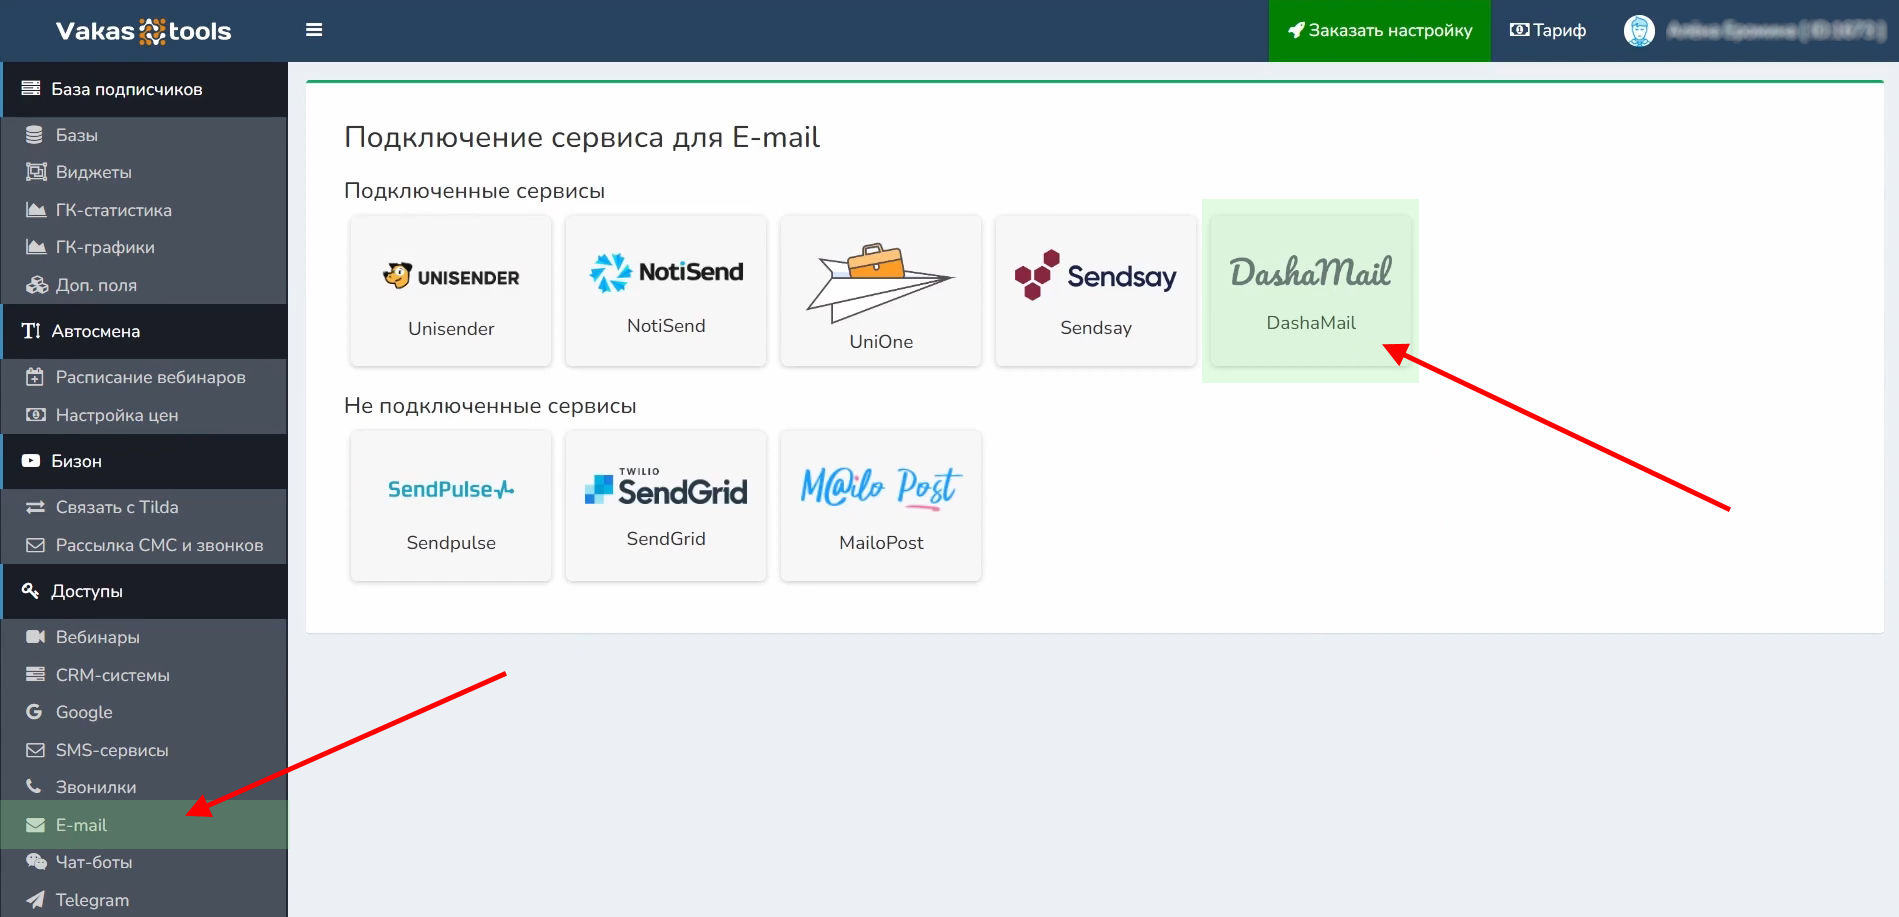Expand the База подписчиков sidebar section
Viewport: 1899px width, 917px height.
pos(127,89)
